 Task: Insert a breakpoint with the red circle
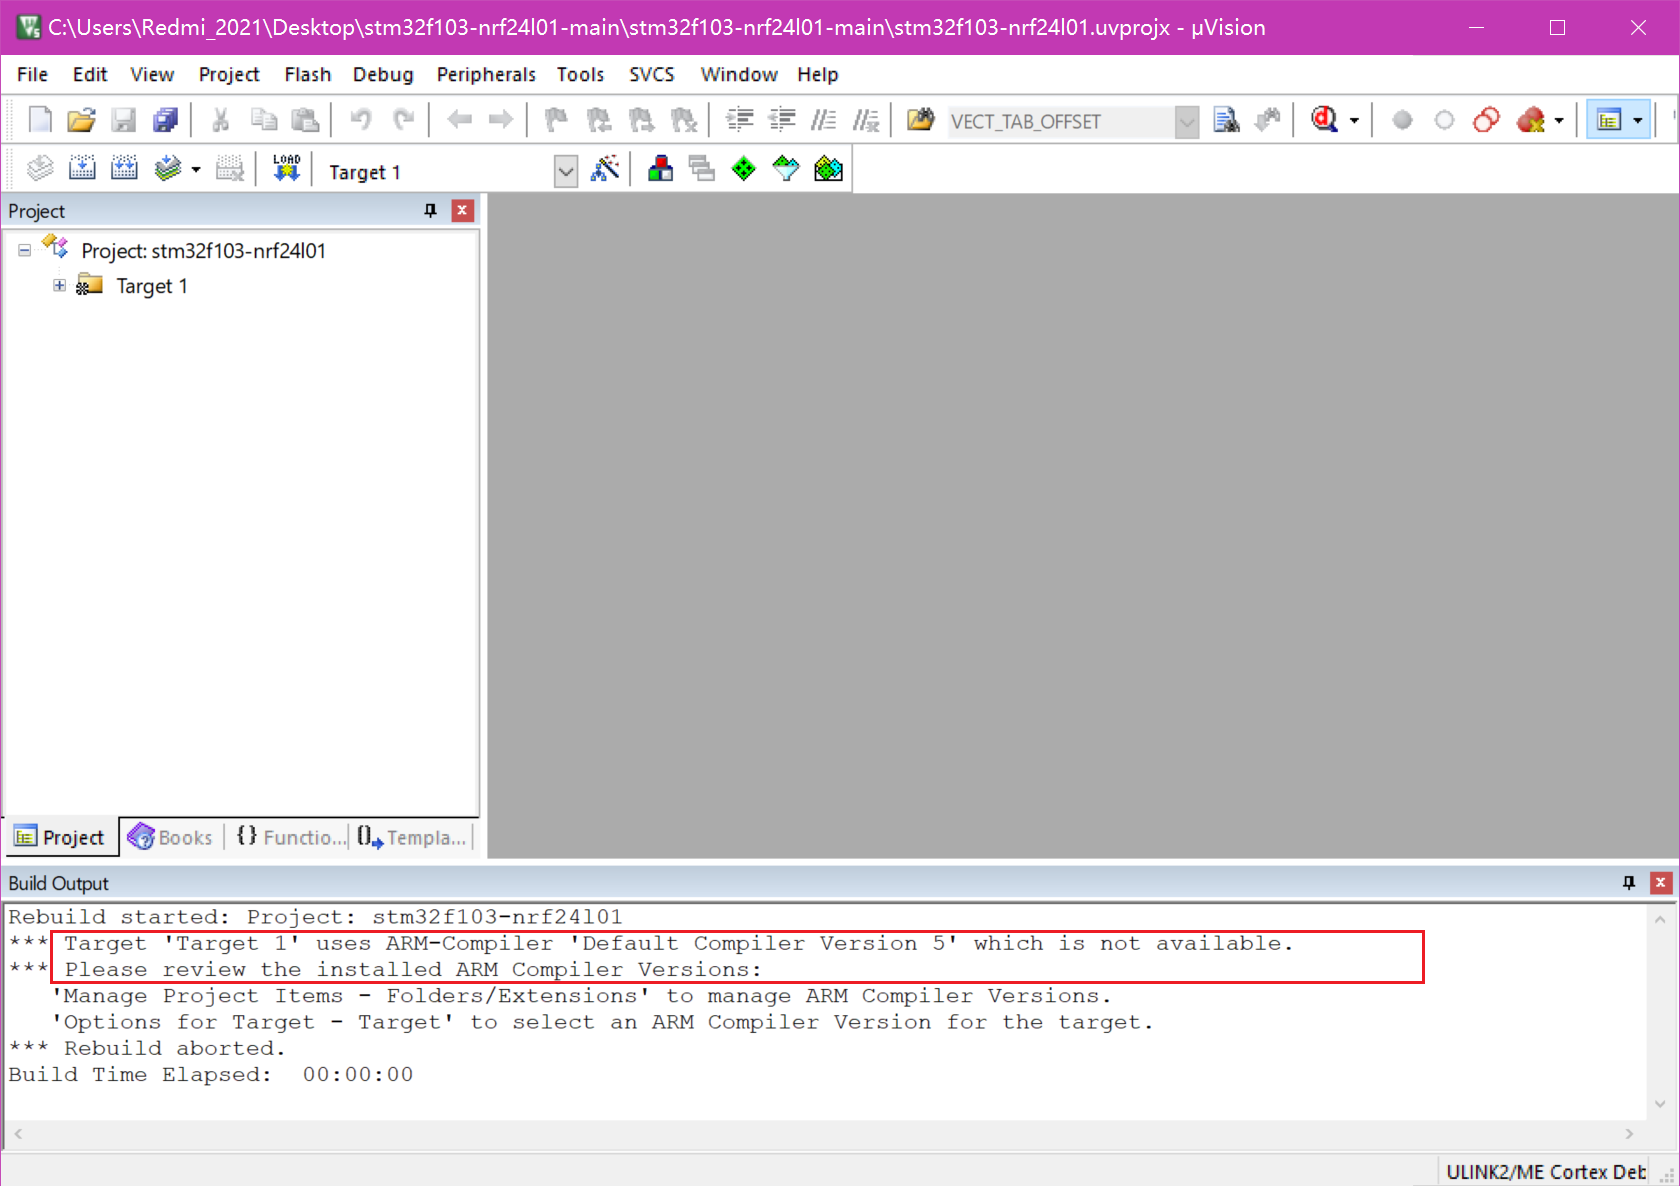(x=1402, y=120)
